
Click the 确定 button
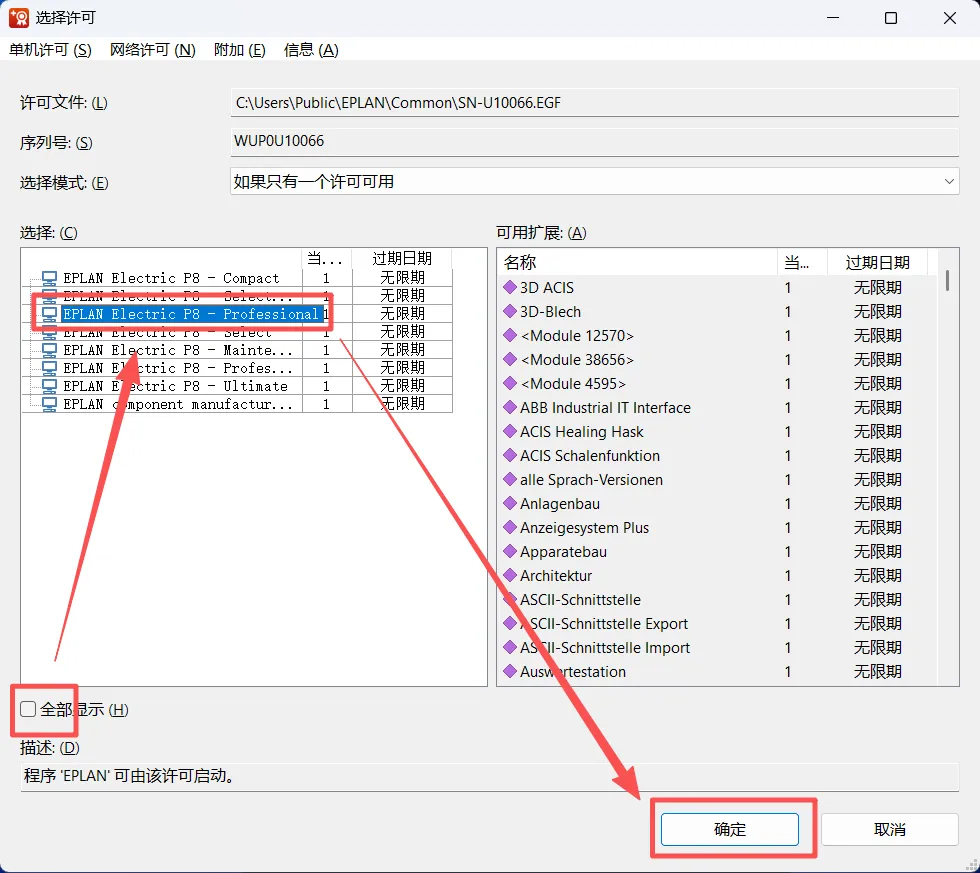coord(729,829)
